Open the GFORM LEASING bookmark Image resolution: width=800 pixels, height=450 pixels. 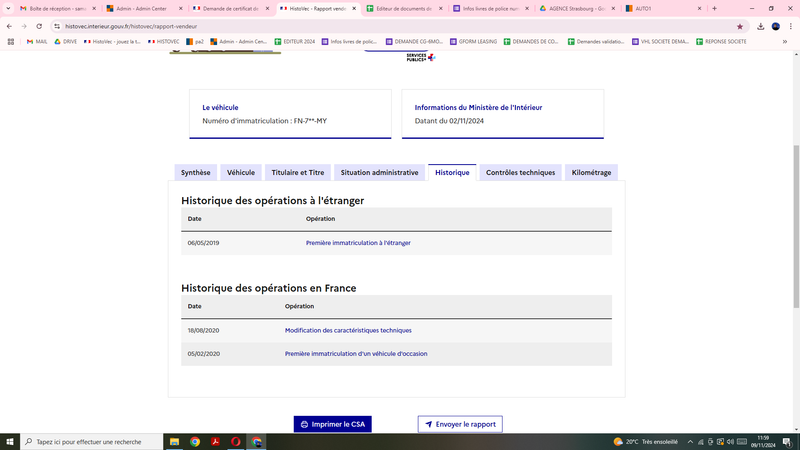(473, 42)
